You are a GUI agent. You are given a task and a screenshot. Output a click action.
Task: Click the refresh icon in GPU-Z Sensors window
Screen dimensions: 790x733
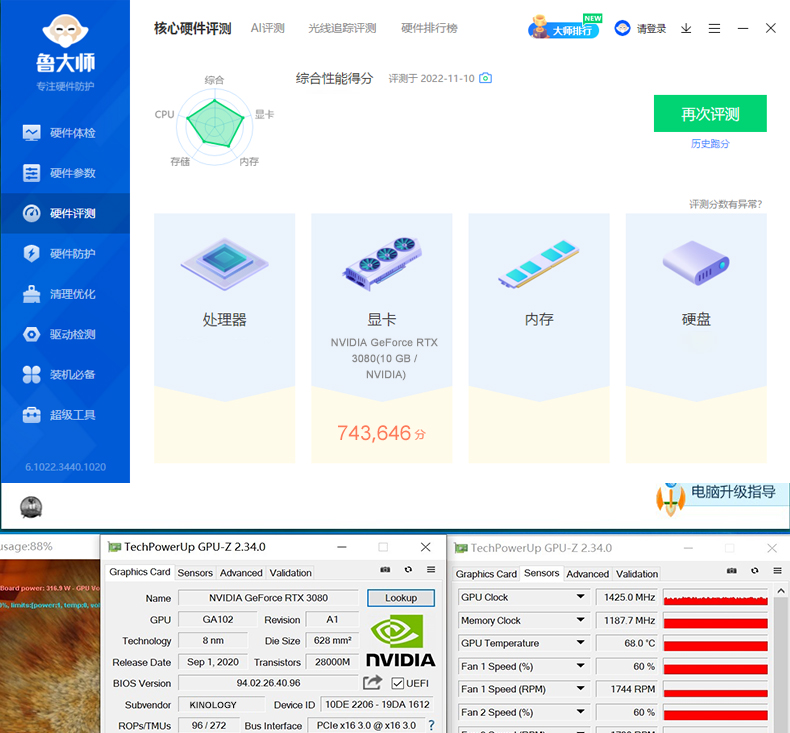coord(754,571)
